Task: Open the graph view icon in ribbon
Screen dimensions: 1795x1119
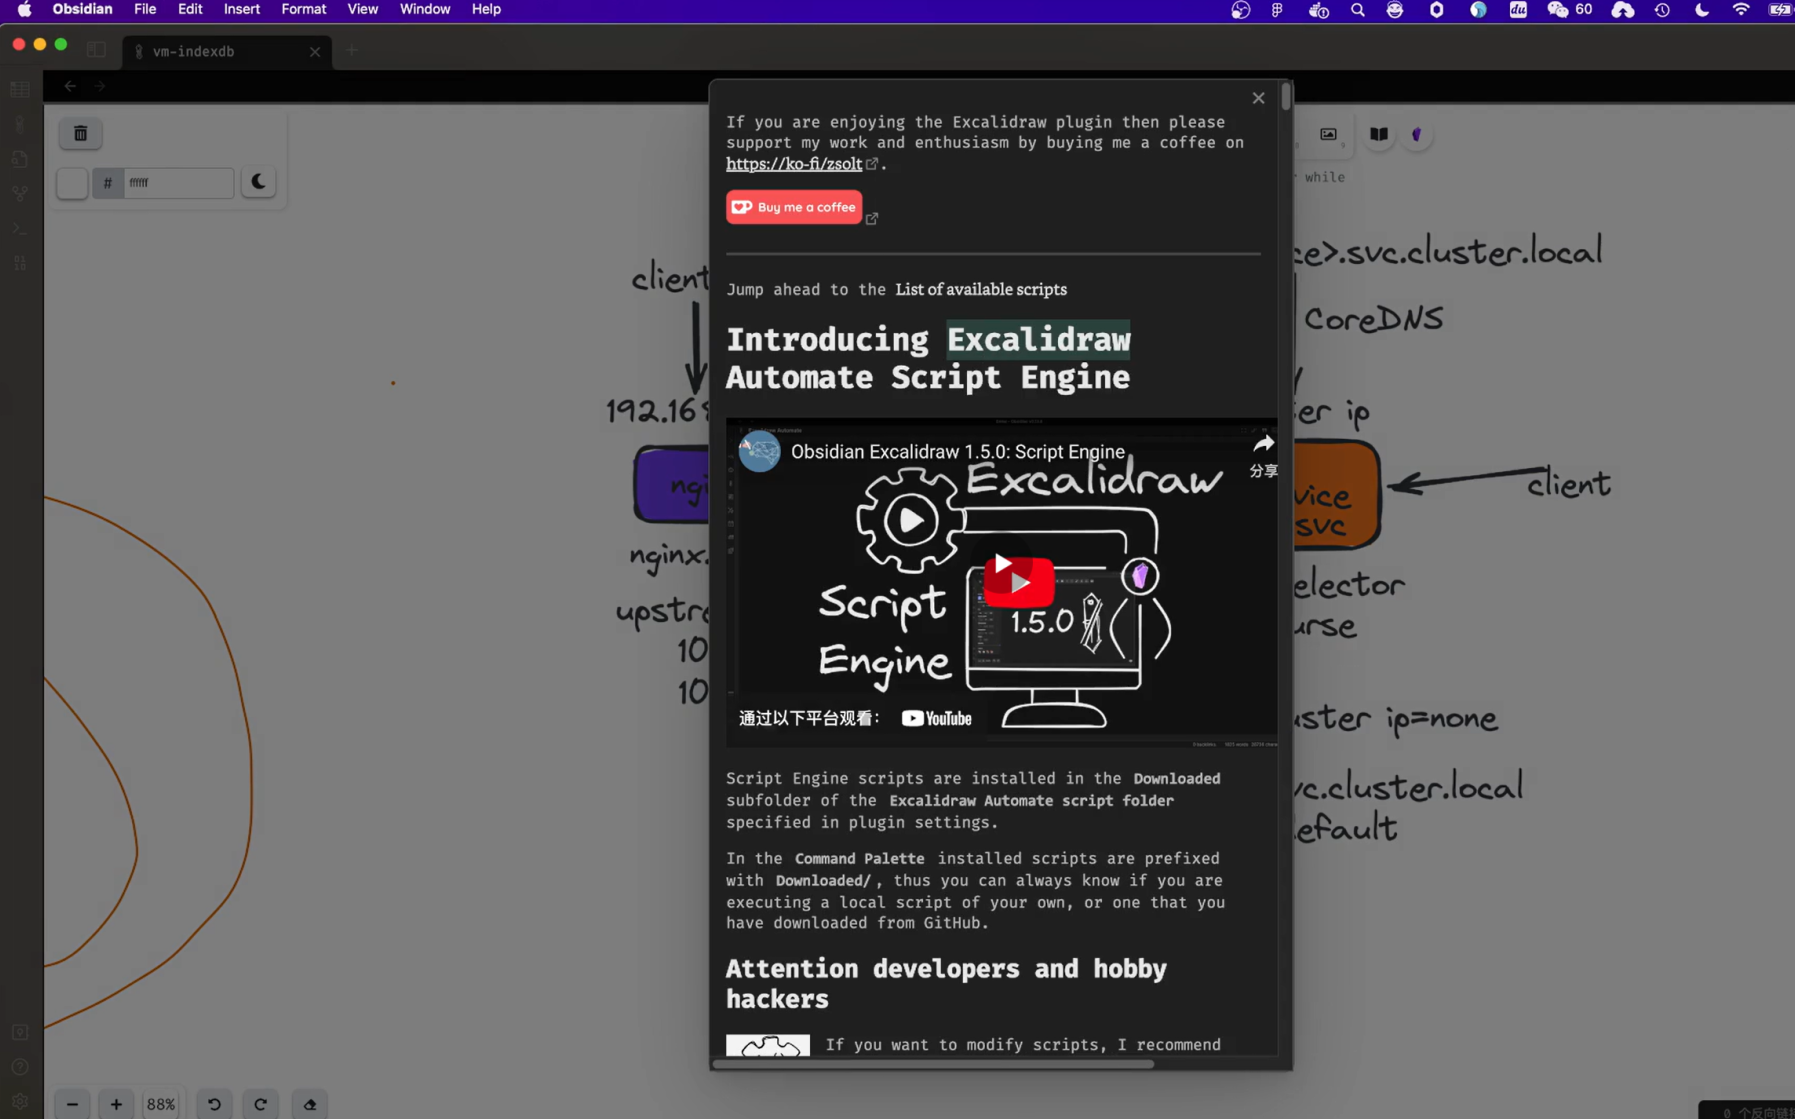Action: (20, 194)
